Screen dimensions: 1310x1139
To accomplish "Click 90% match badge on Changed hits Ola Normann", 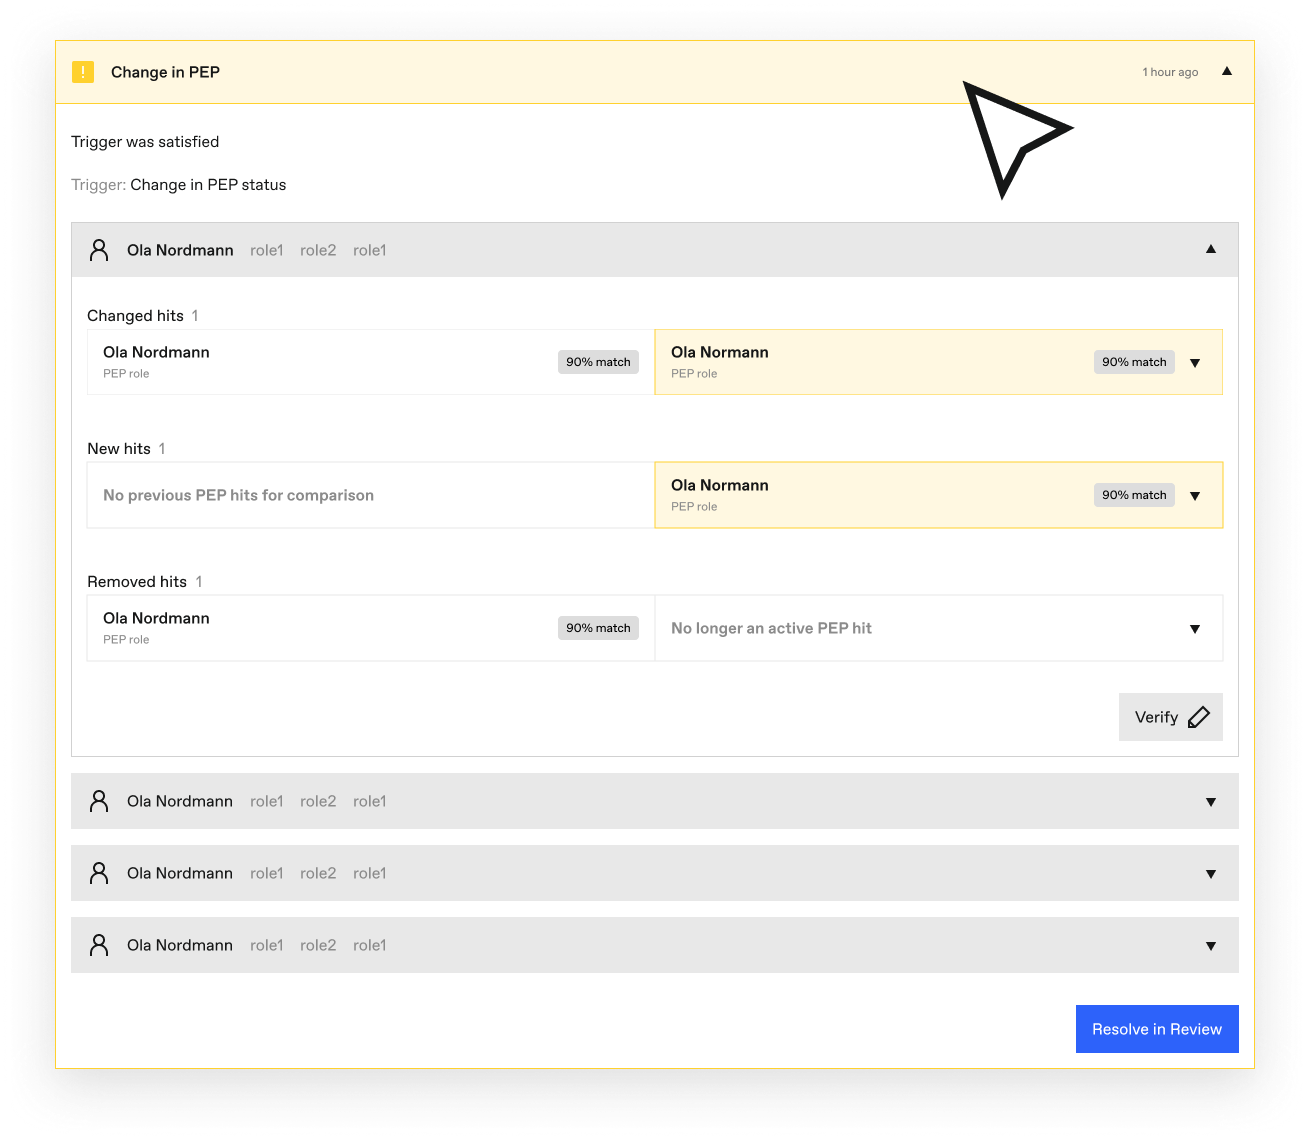I will point(1134,362).
